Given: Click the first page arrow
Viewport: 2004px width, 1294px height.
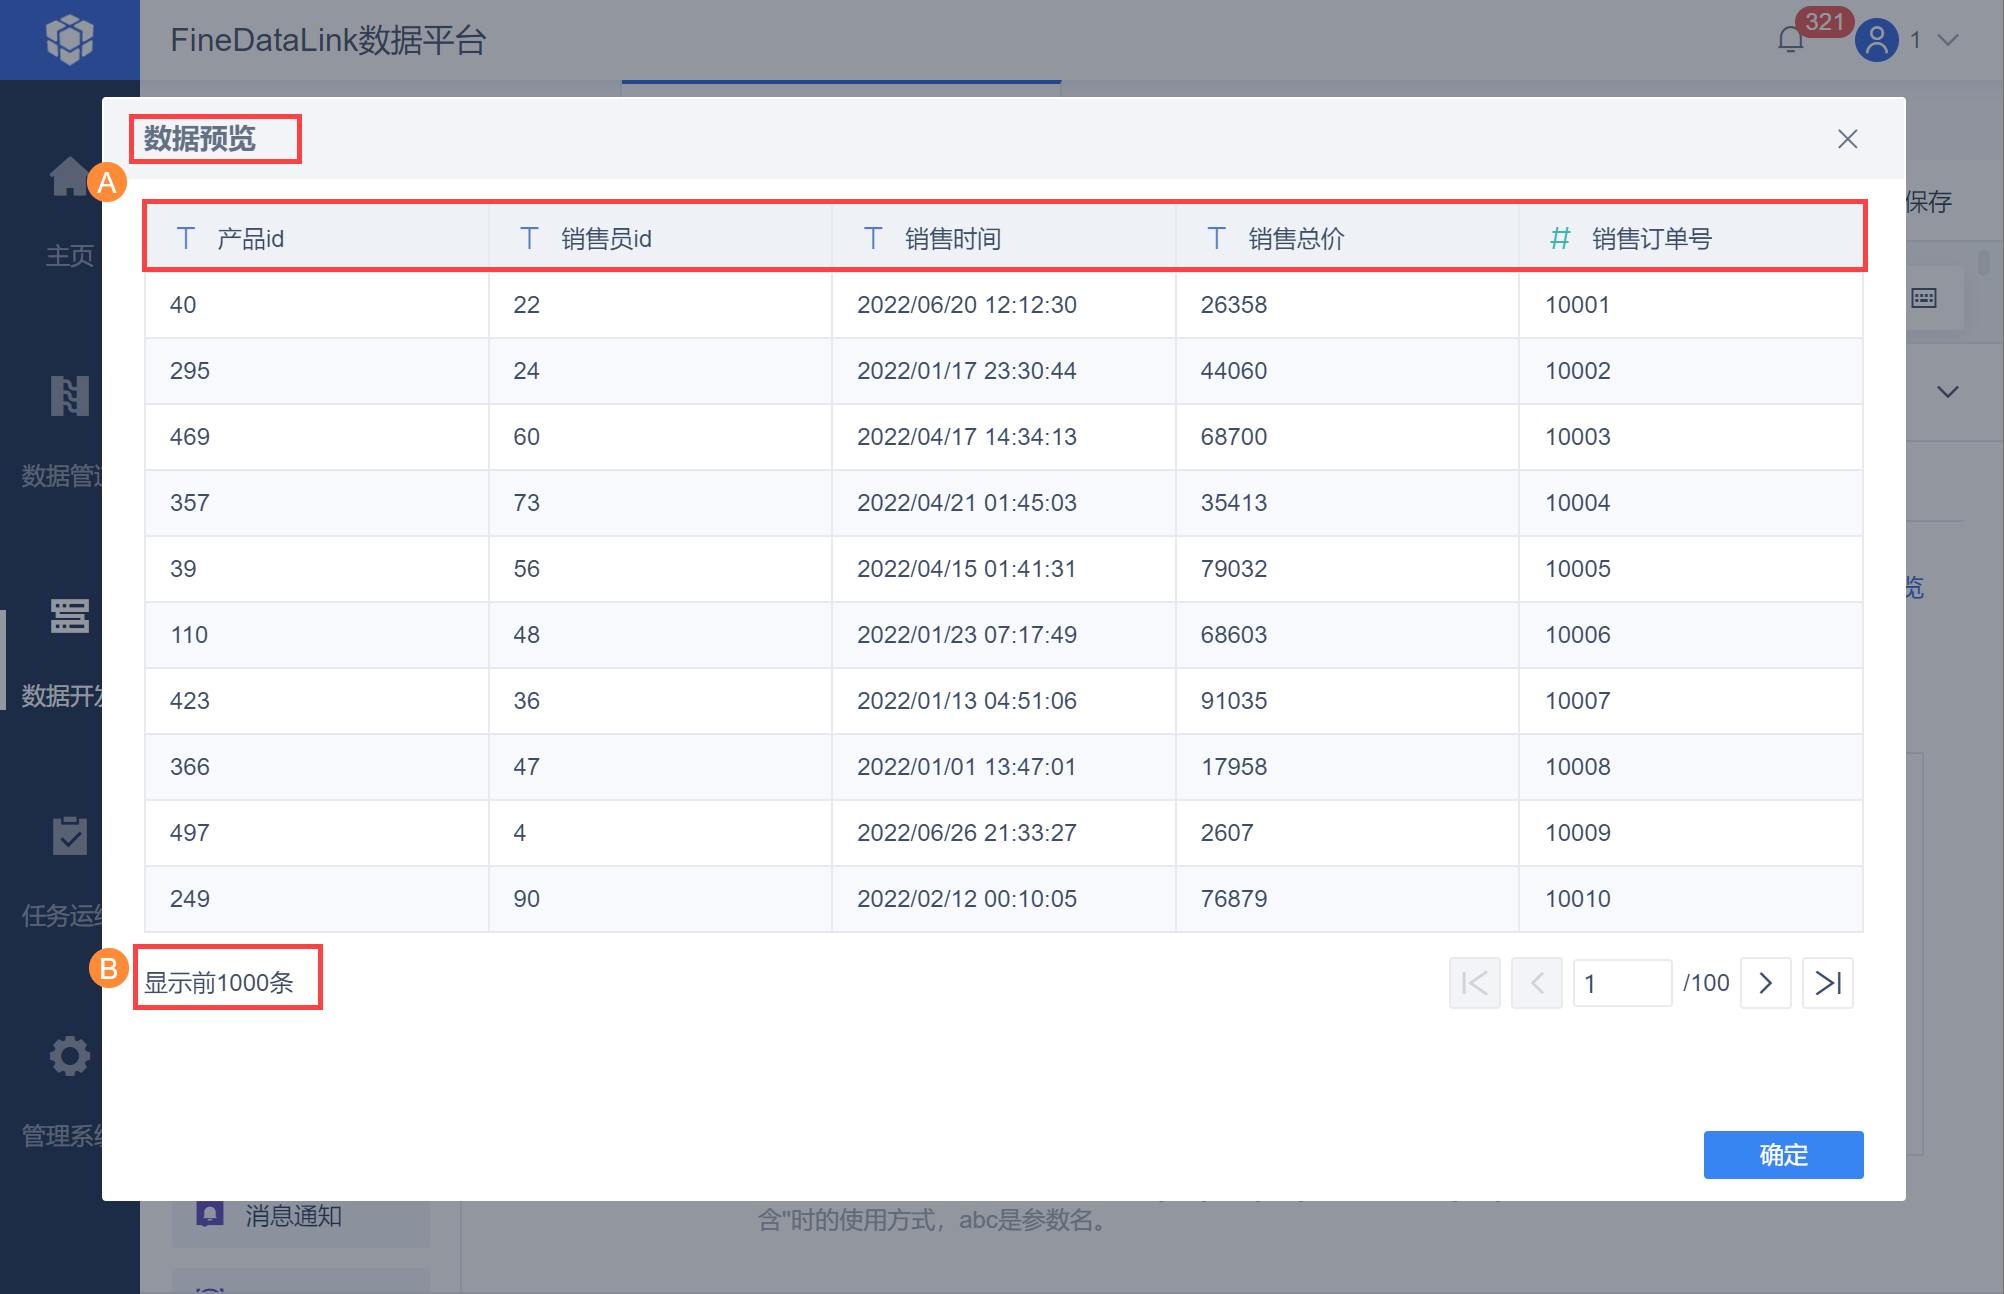Looking at the screenshot, I should pos(1474,983).
